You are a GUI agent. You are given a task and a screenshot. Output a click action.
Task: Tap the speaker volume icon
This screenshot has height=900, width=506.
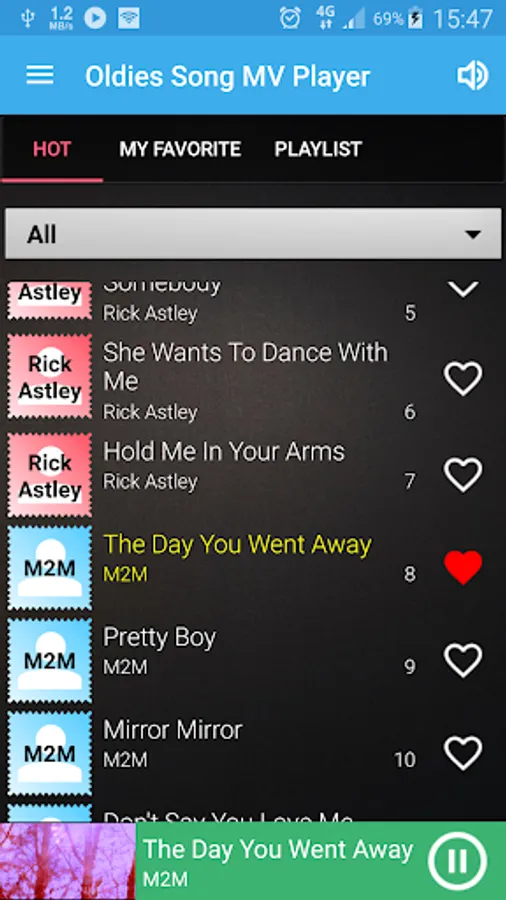[x=472, y=76]
